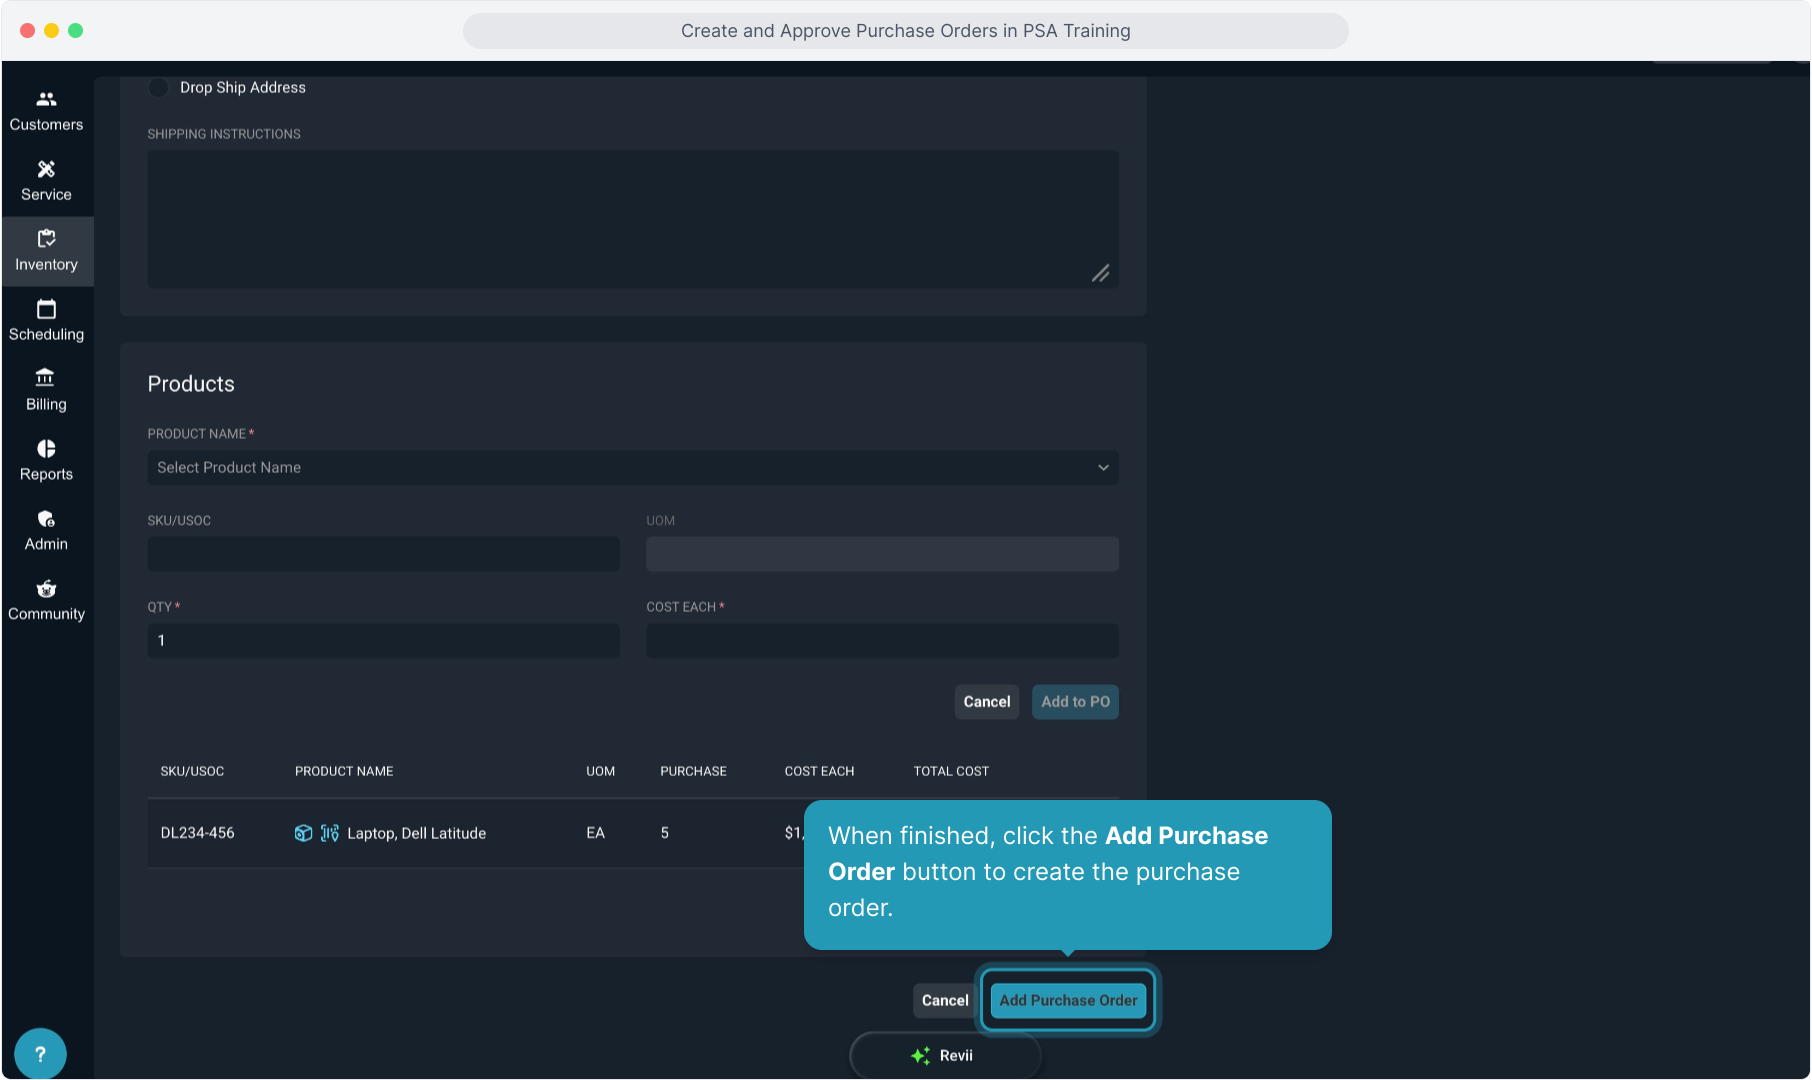
Task: Open the Admin shield icon
Action: [46, 519]
